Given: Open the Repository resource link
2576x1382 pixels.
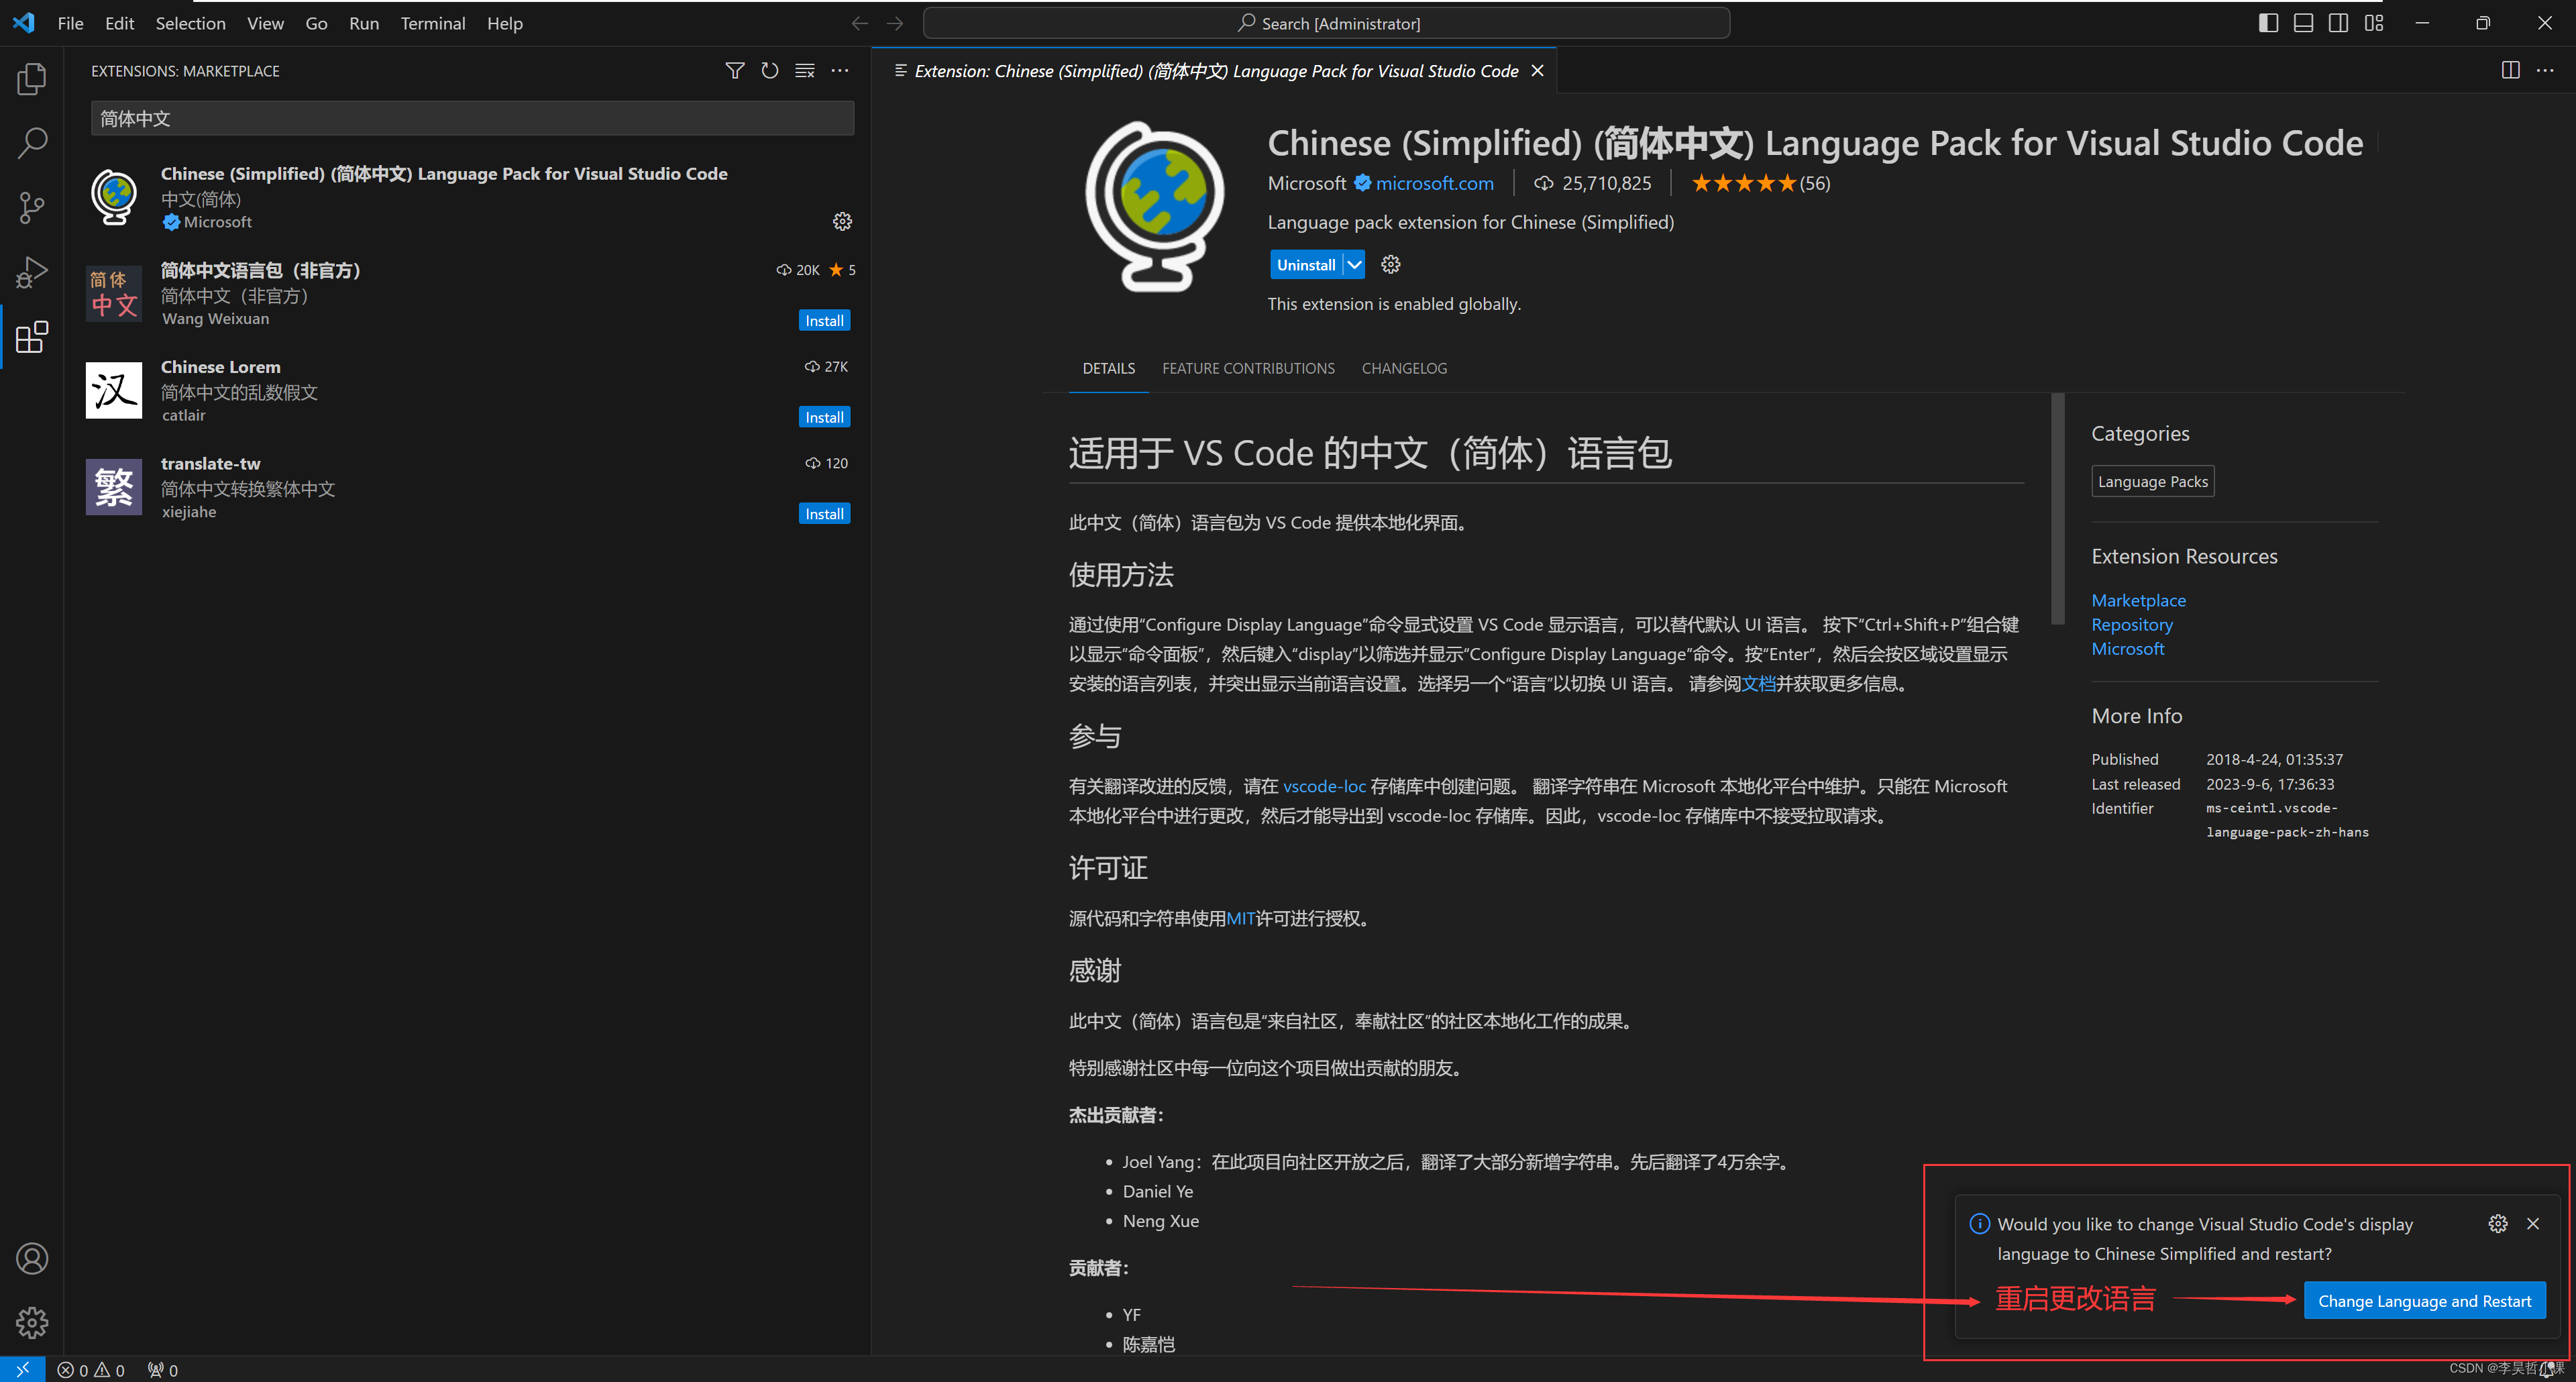Looking at the screenshot, I should (2132, 624).
